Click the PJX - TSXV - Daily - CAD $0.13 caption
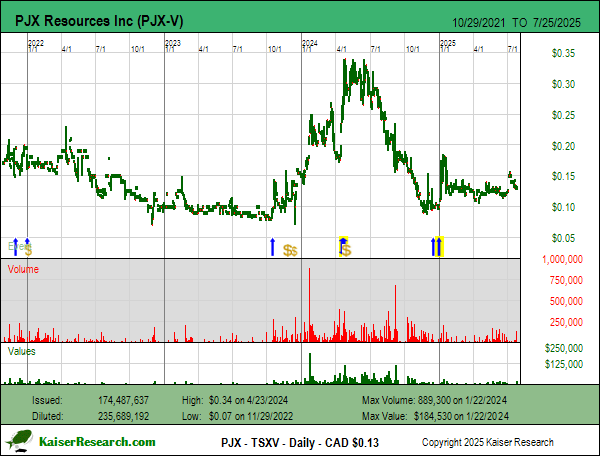The image size is (600, 456). pyautogui.click(x=300, y=443)
